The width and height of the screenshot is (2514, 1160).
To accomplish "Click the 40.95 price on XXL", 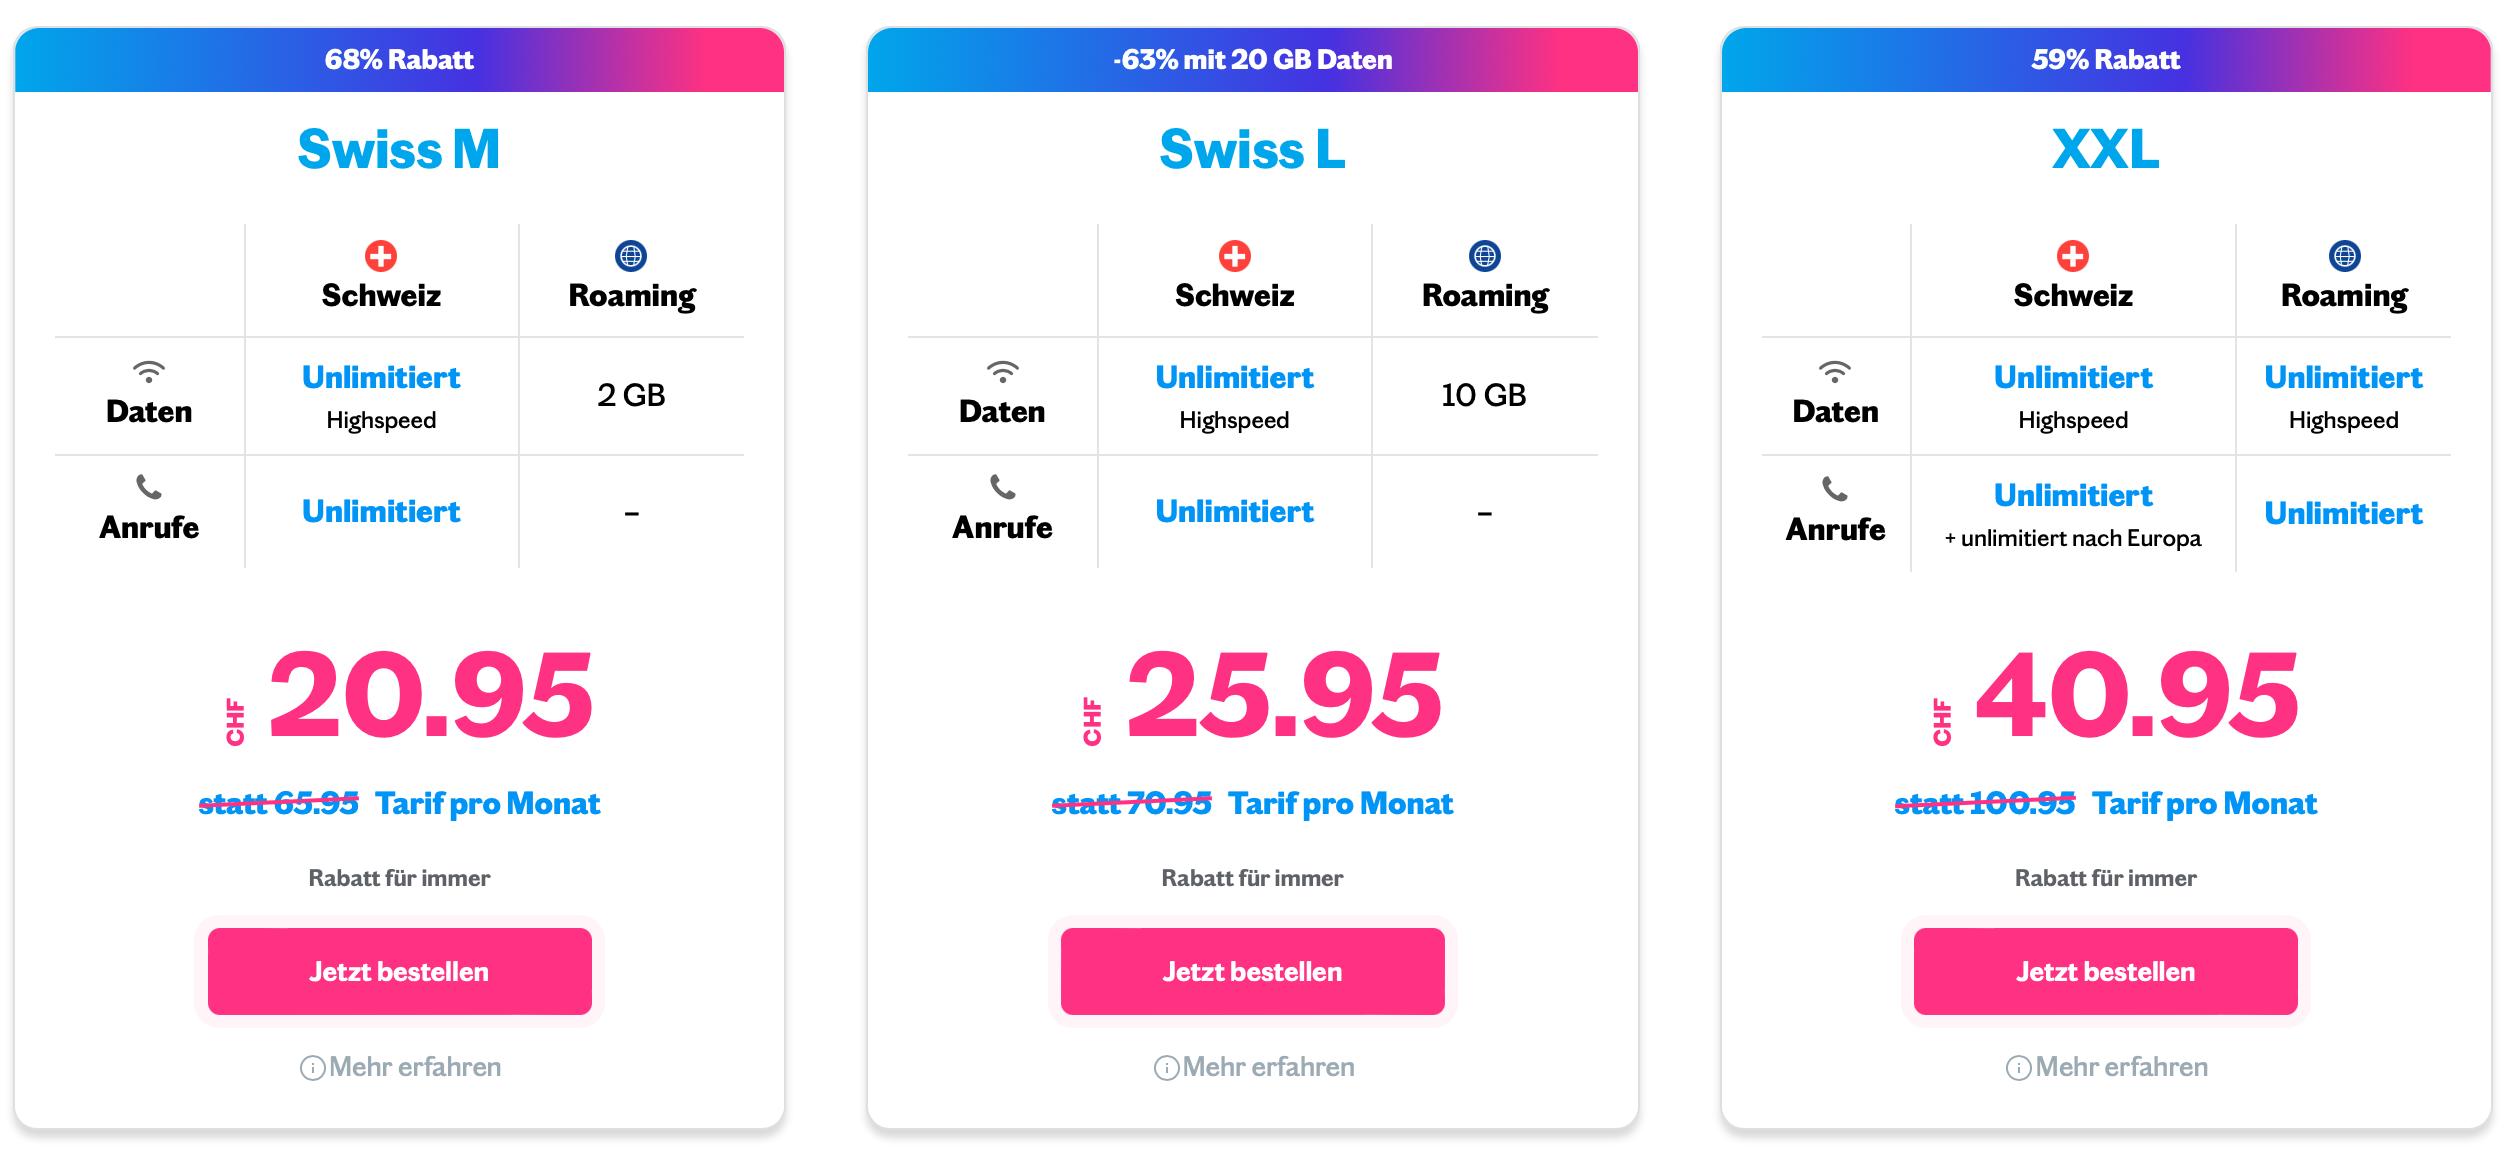I will click(2137, 695).
